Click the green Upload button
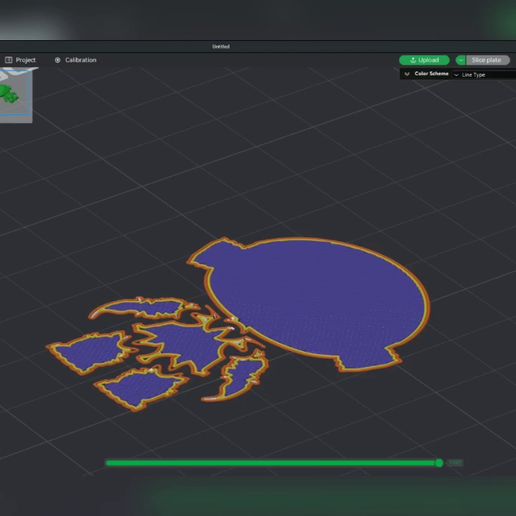The image size is (516, 516). [424, 60]
